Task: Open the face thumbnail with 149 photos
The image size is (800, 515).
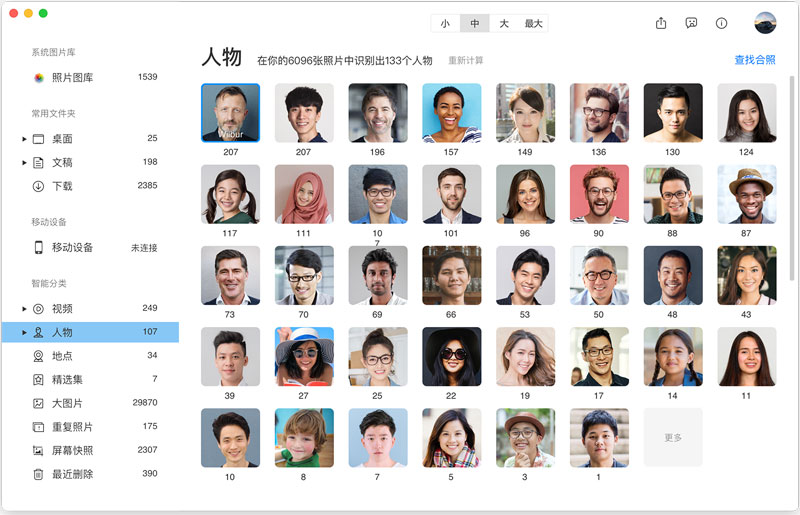Action: tap(526, 113)
